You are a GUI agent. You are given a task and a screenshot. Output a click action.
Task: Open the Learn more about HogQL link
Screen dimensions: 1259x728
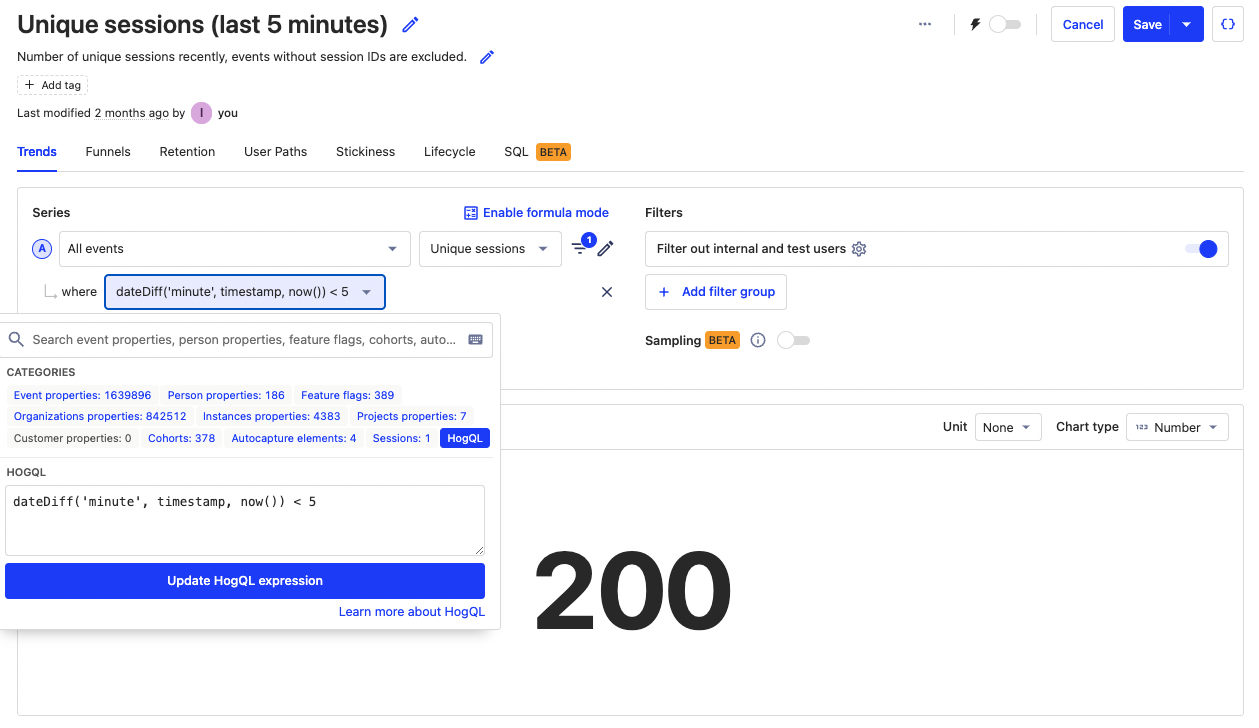(x=411, y=612)
